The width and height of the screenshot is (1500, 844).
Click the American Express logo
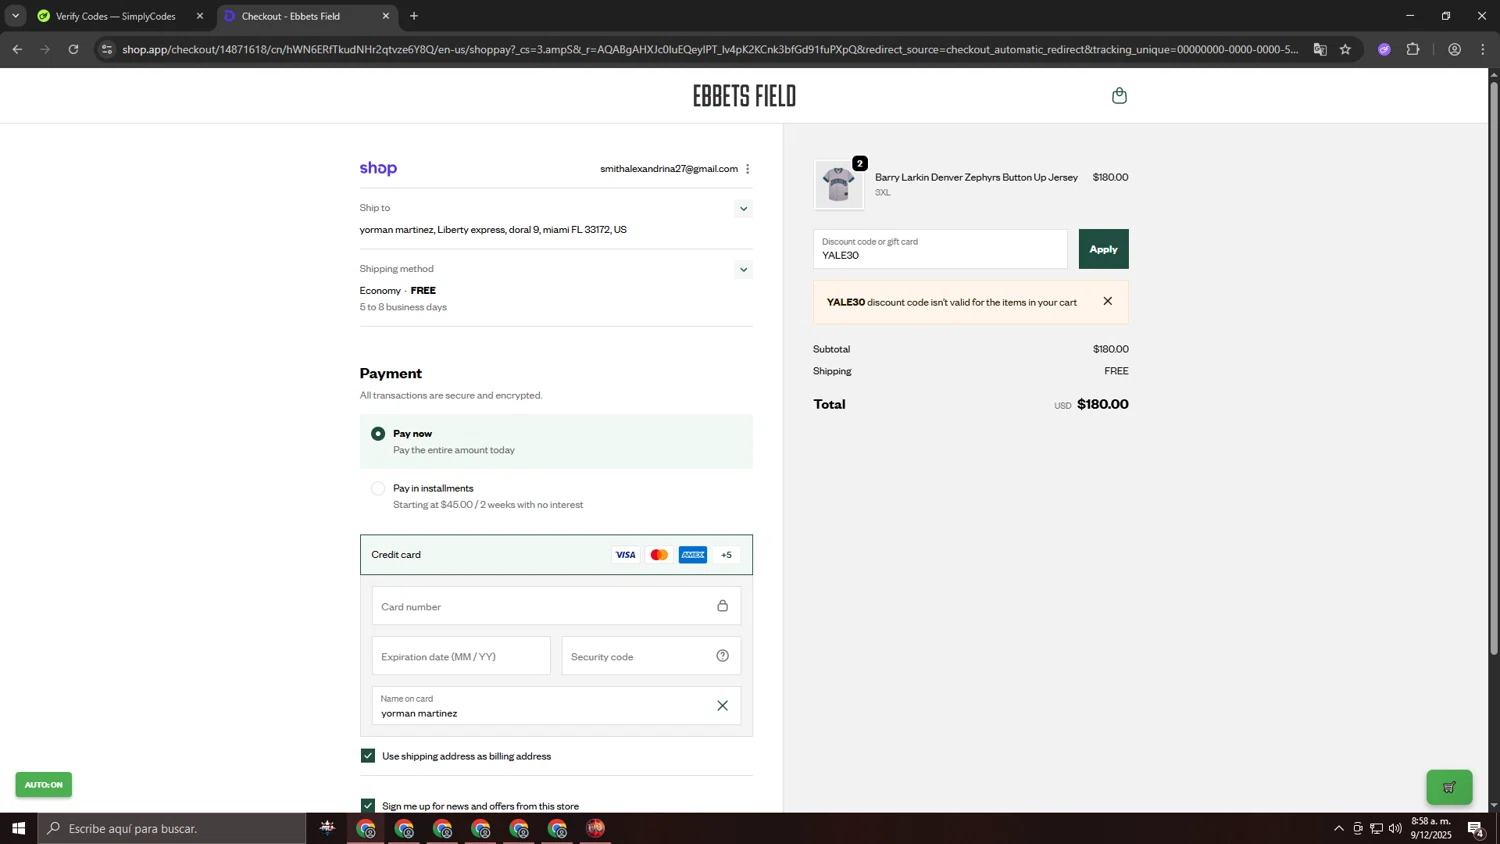point(693,555)
